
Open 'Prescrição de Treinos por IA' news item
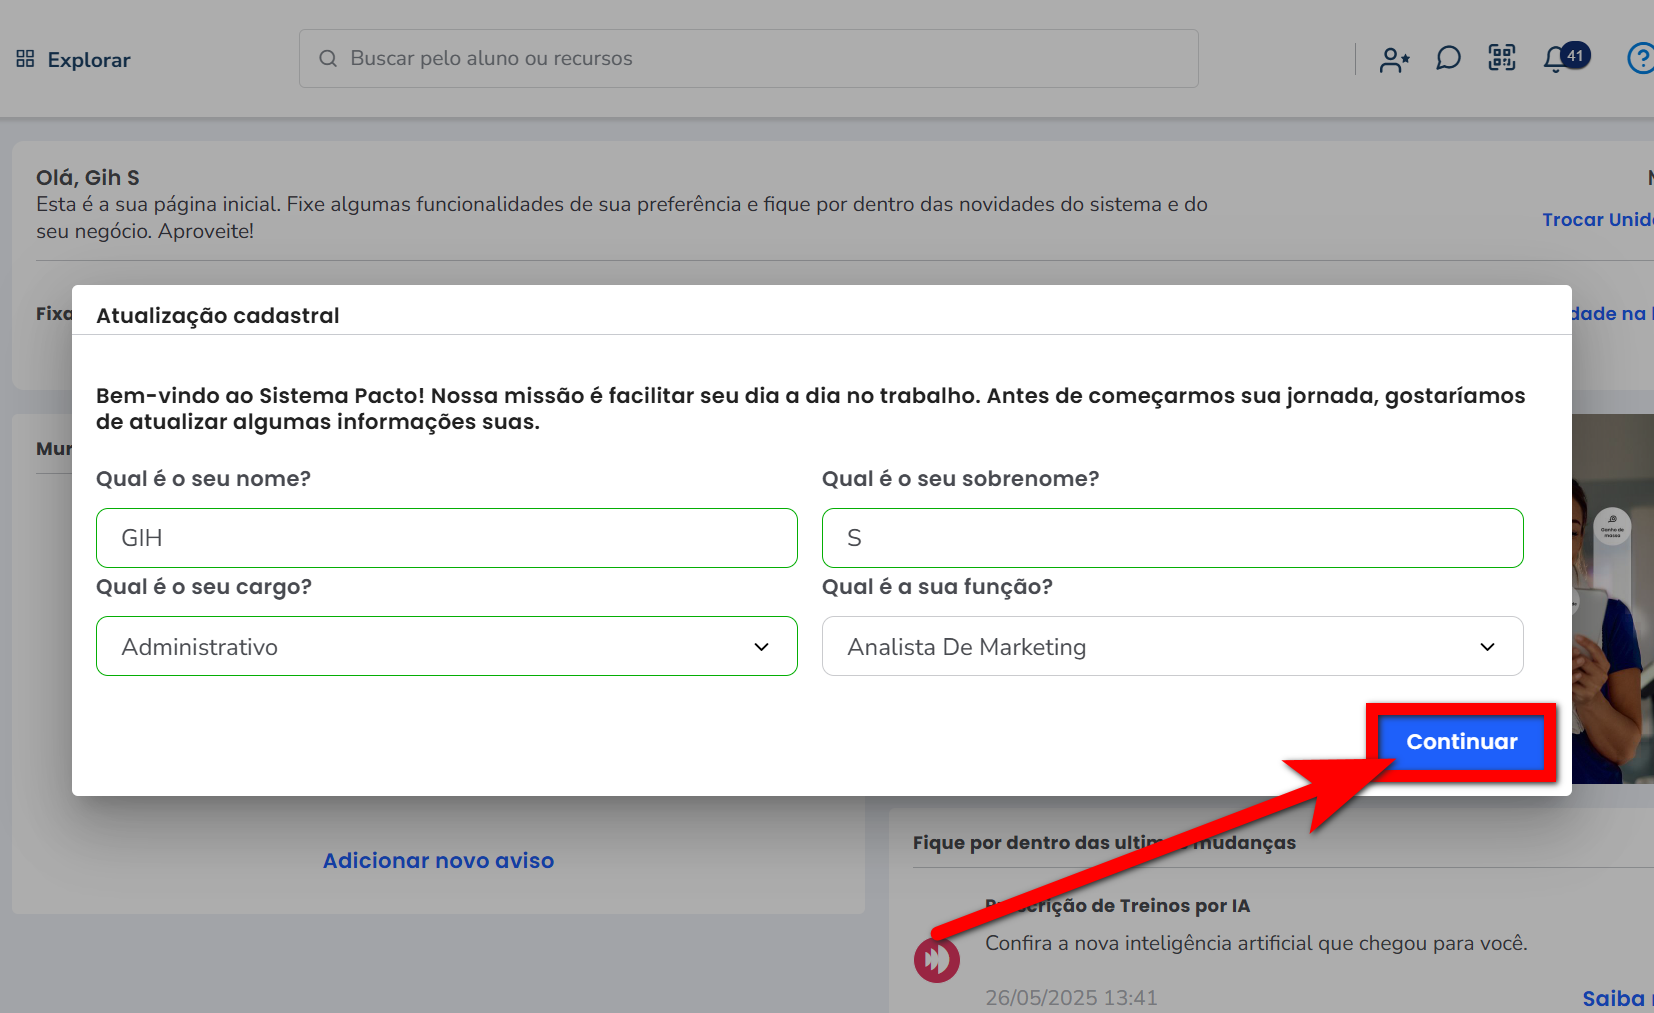click(x=1117, y=906)
